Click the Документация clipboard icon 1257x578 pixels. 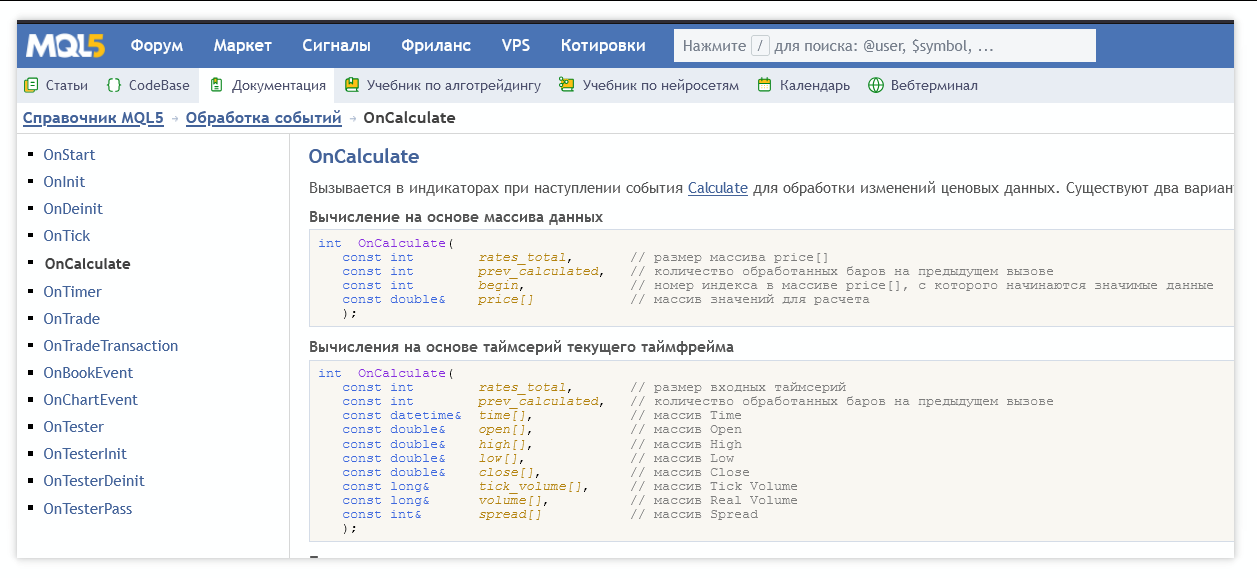click(x=217, y=86)
